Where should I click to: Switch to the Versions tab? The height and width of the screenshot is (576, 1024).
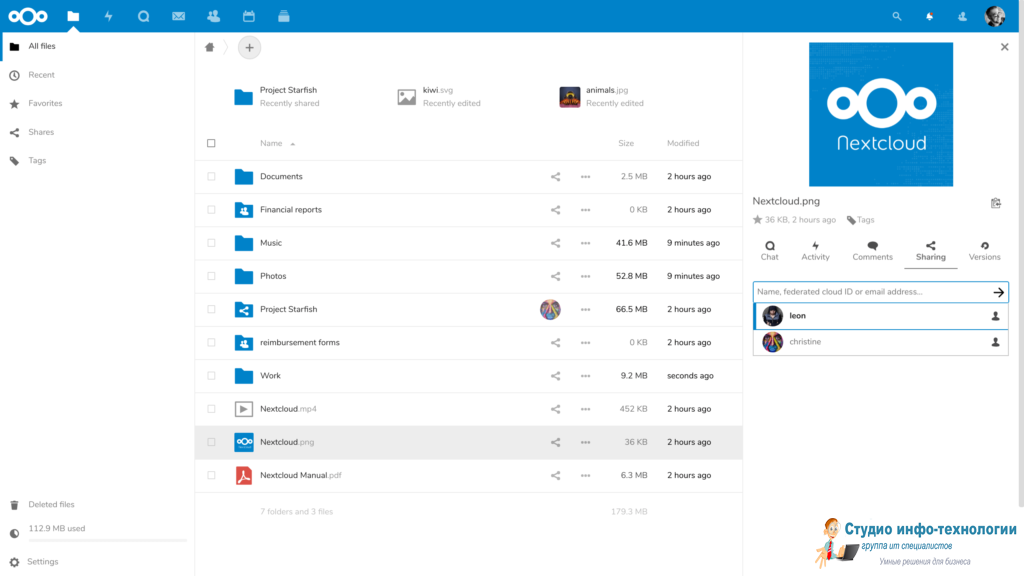984,251
